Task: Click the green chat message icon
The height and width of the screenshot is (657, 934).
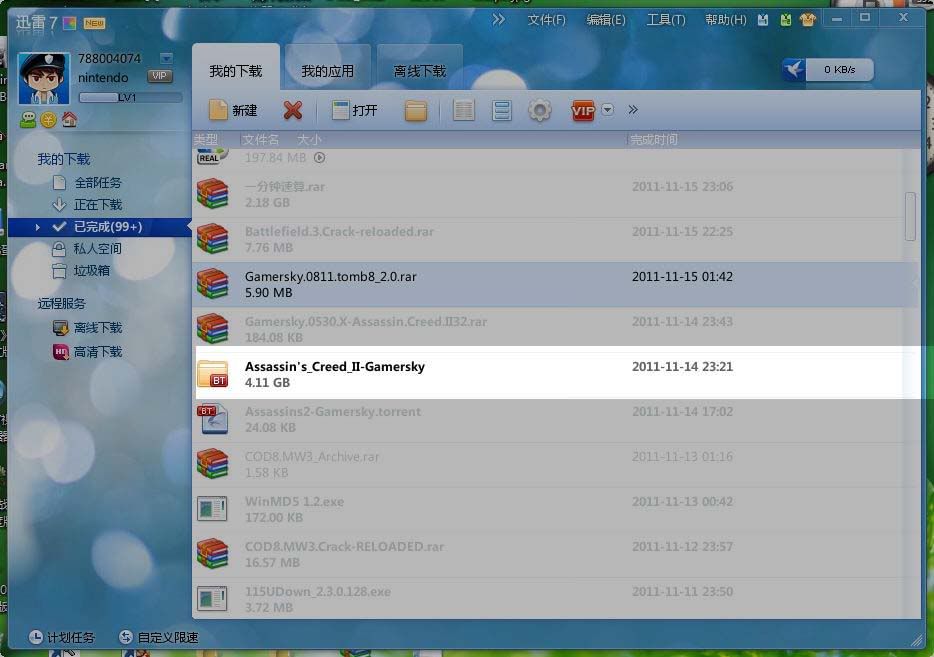Action: [x=28, y=120]
